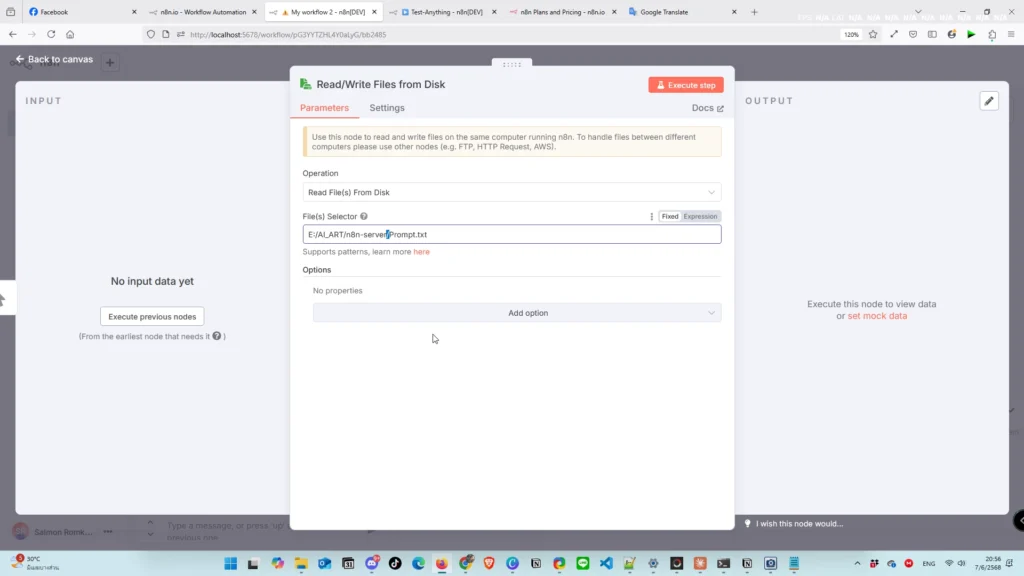
Task: Click the File(s) Selector help question icon
Action: pyautogui.click(x=364, y=216)
